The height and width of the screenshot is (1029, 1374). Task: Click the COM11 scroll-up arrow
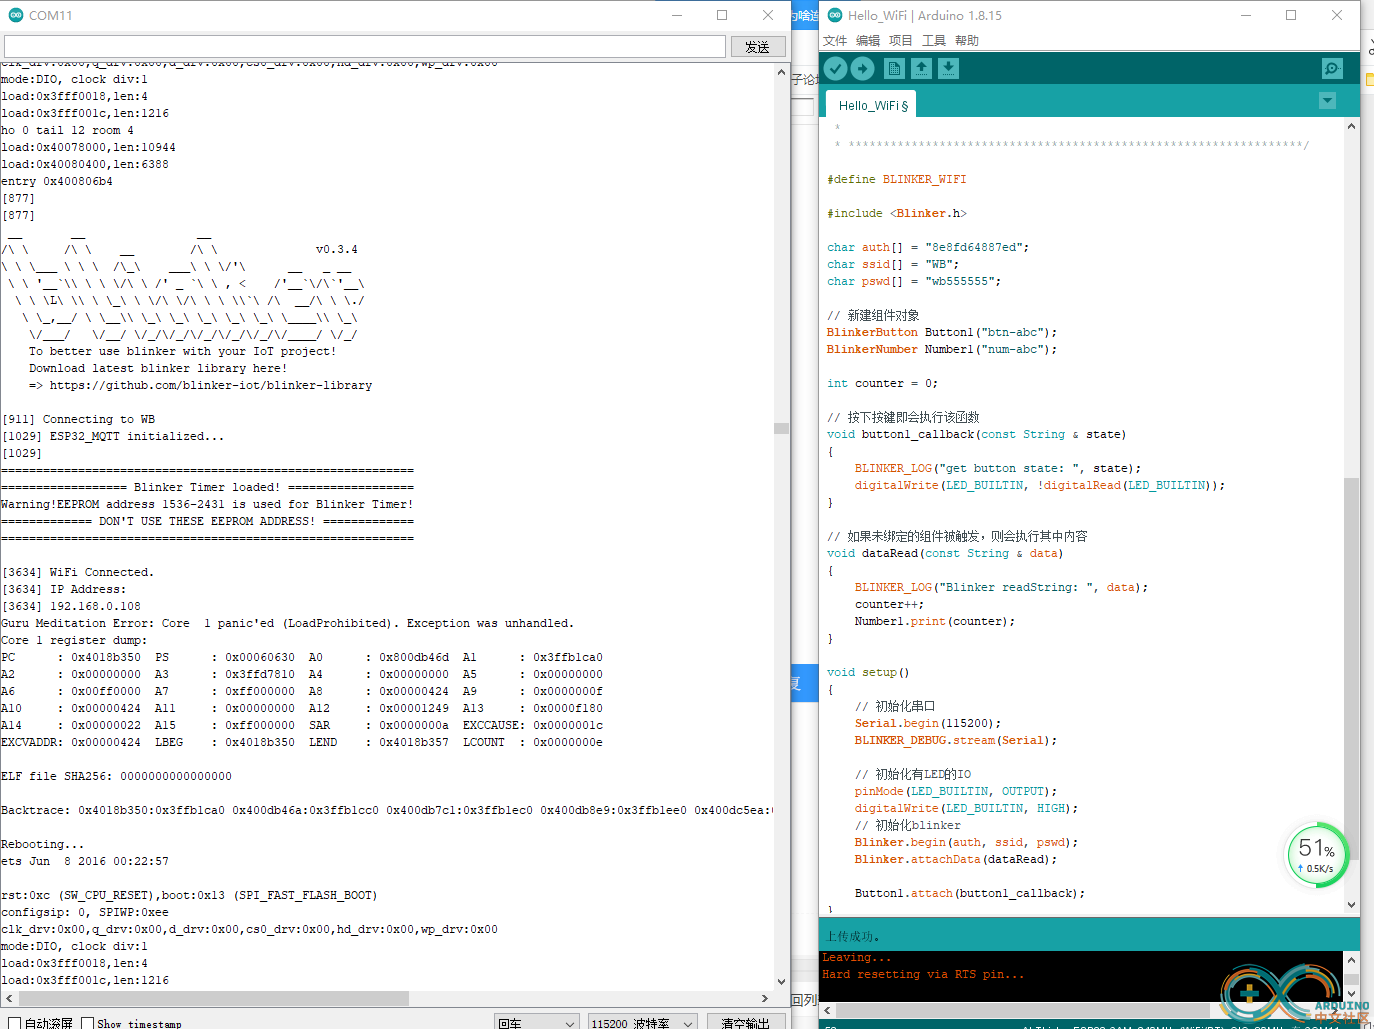782,72
